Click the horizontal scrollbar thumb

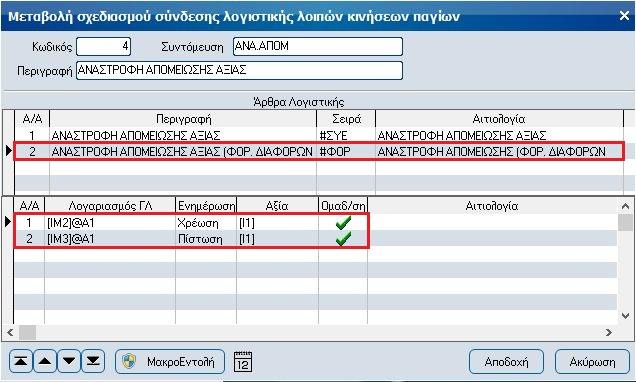pos(28,333)
